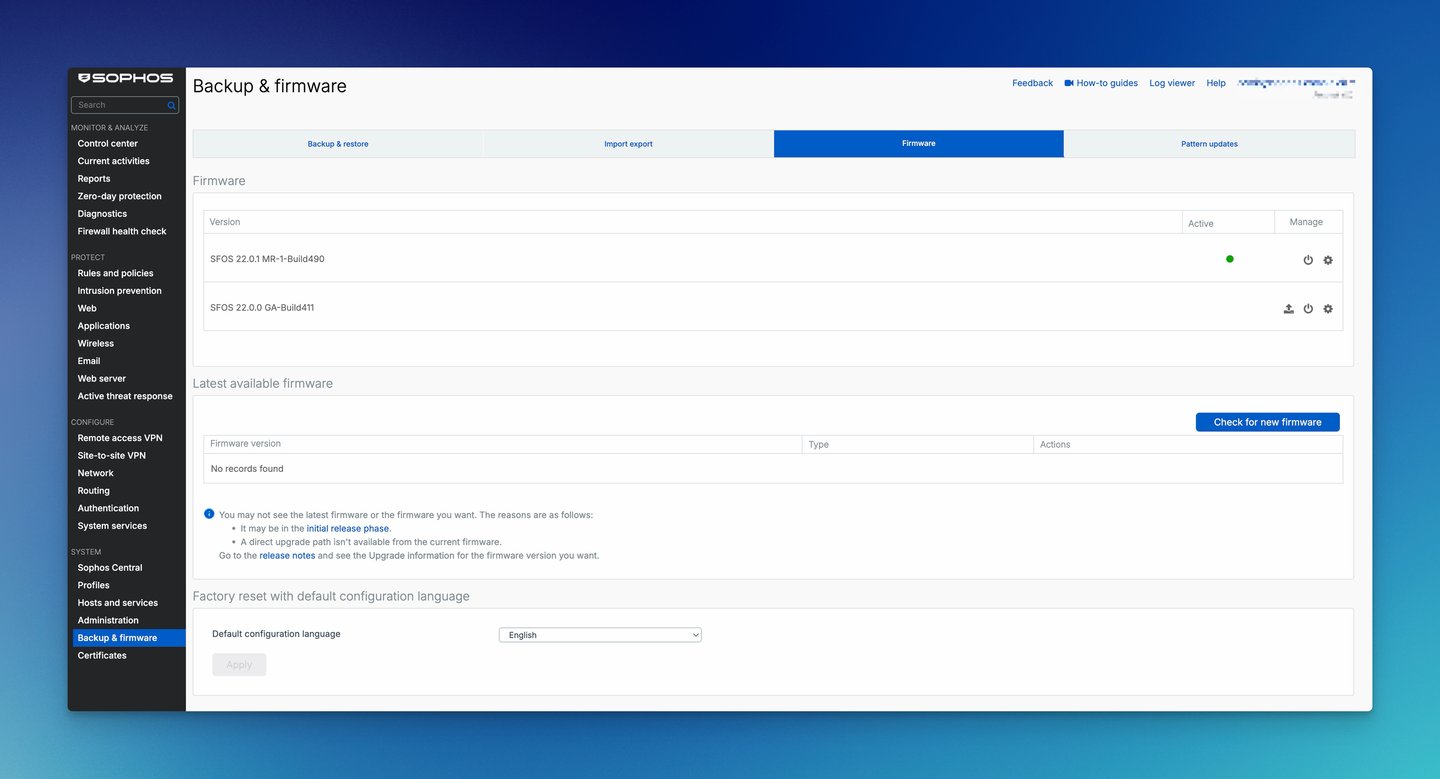This screenshot has height=779, width=1440.
Task: Open Site-to-site VPN
Action: (x=112, y=456)
